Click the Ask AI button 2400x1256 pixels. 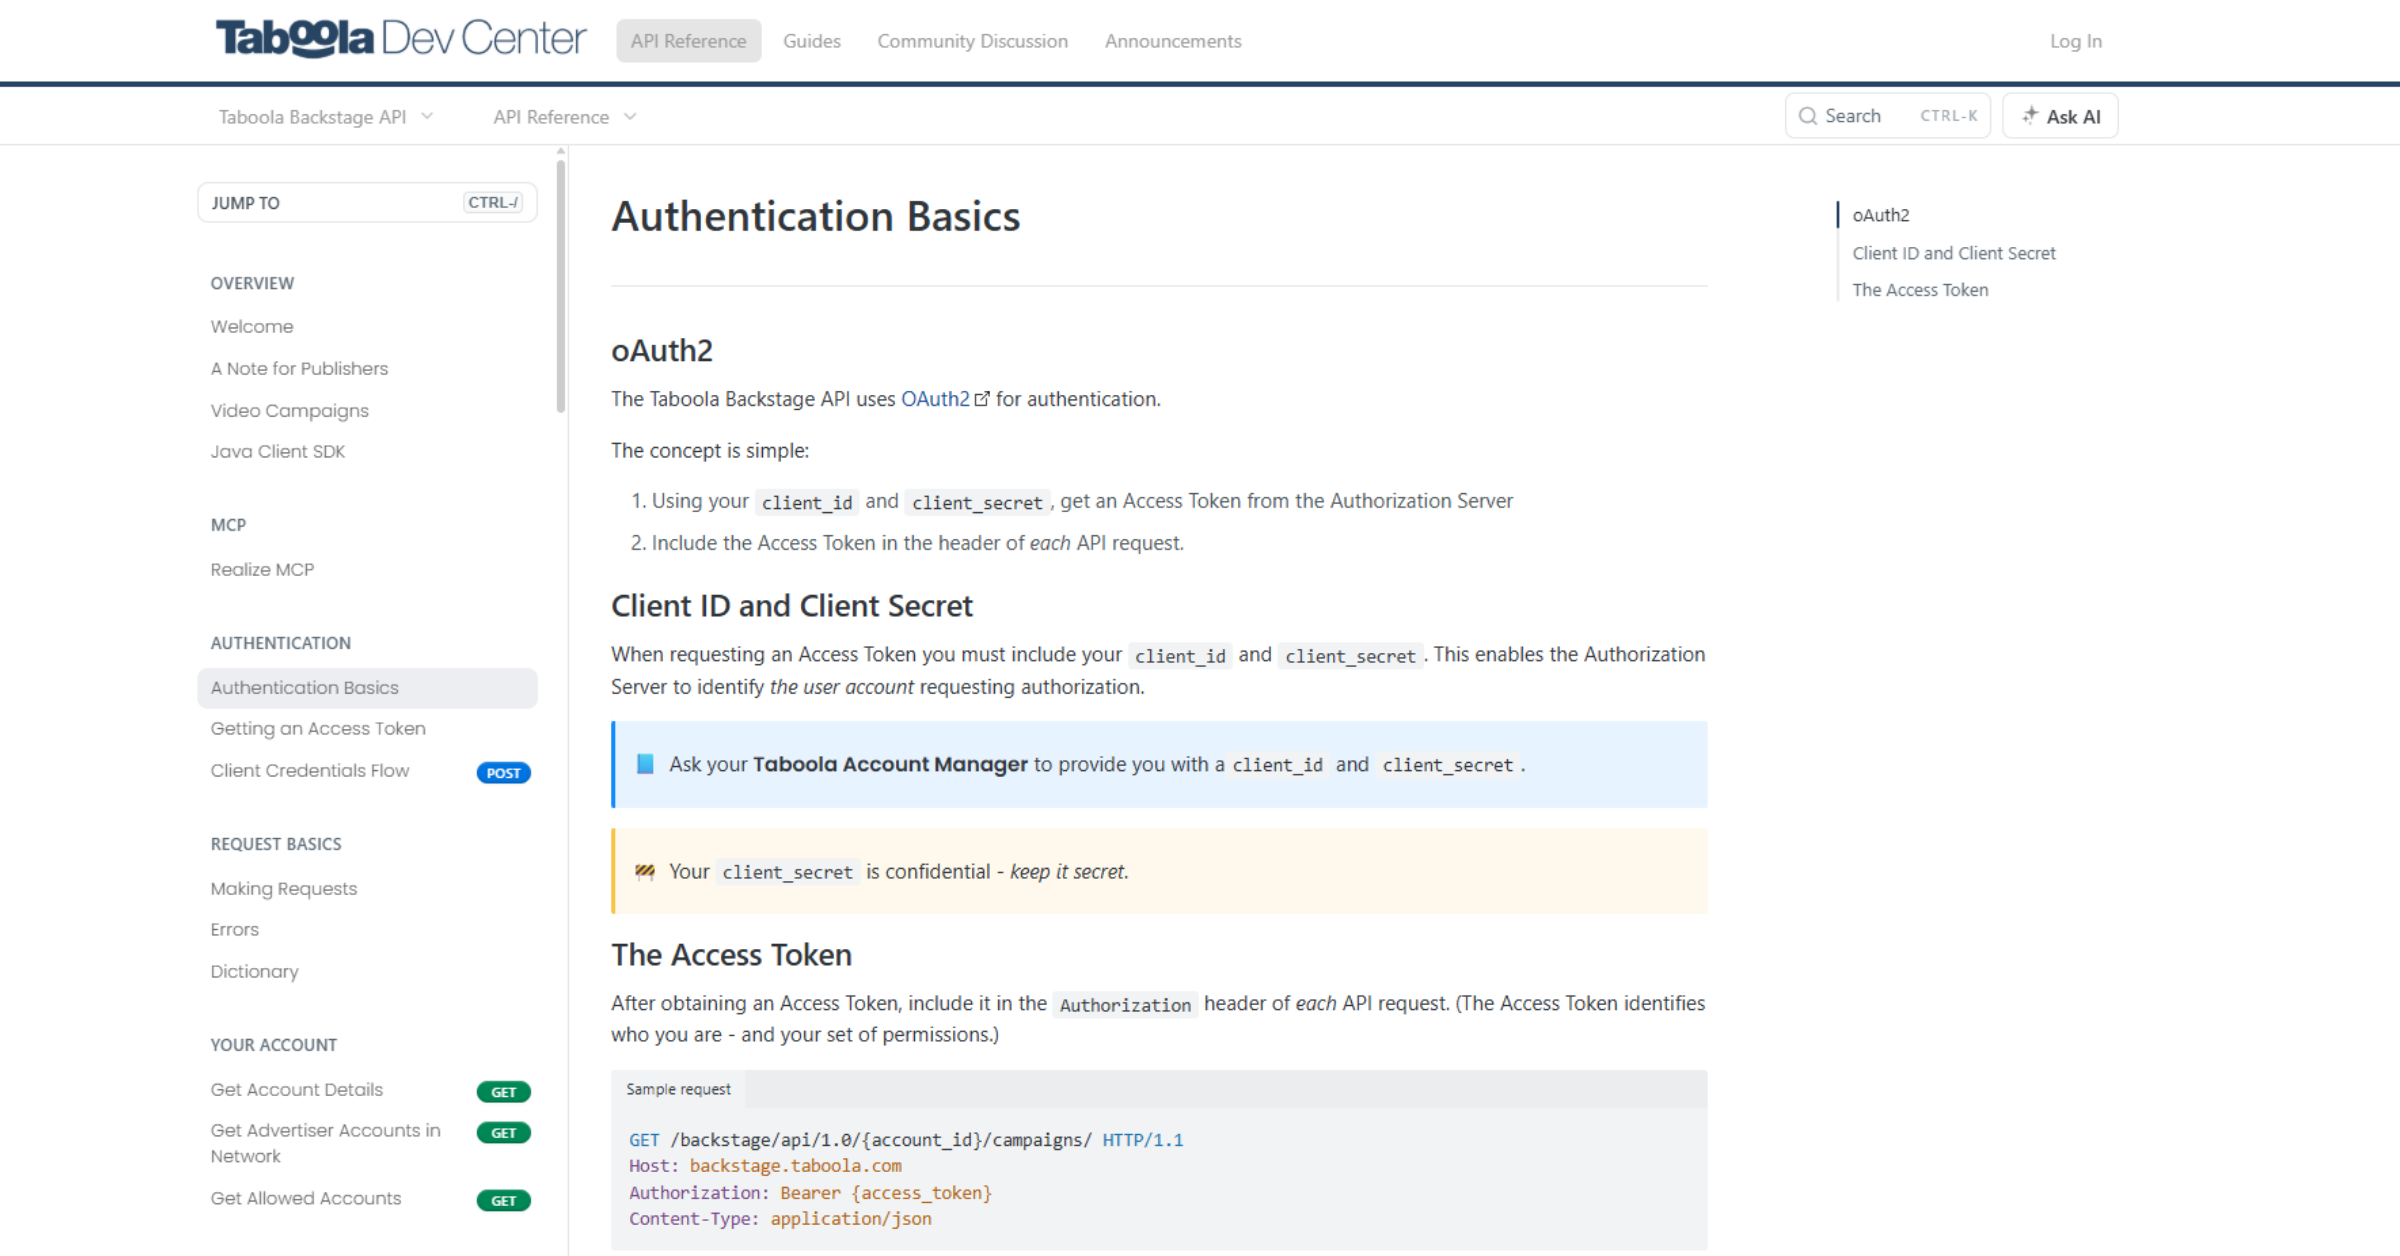tap(2060, 116)
